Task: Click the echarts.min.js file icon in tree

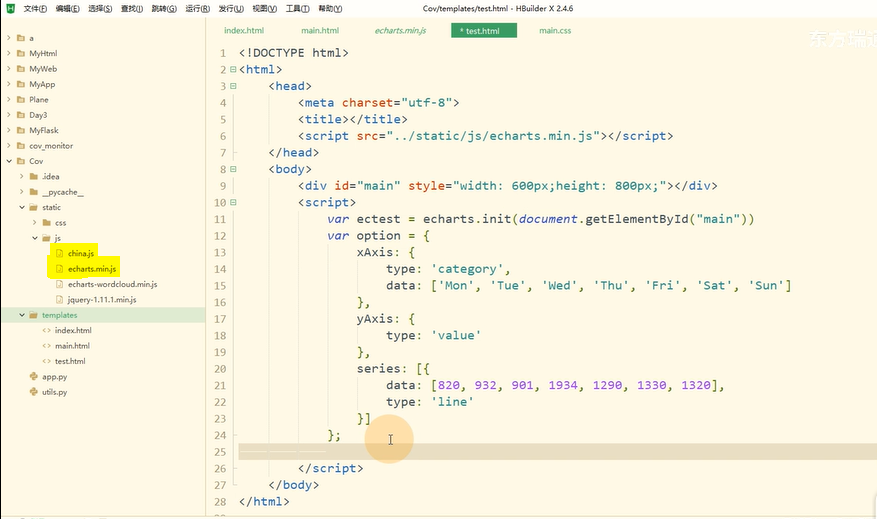Action: click(60, 269)
